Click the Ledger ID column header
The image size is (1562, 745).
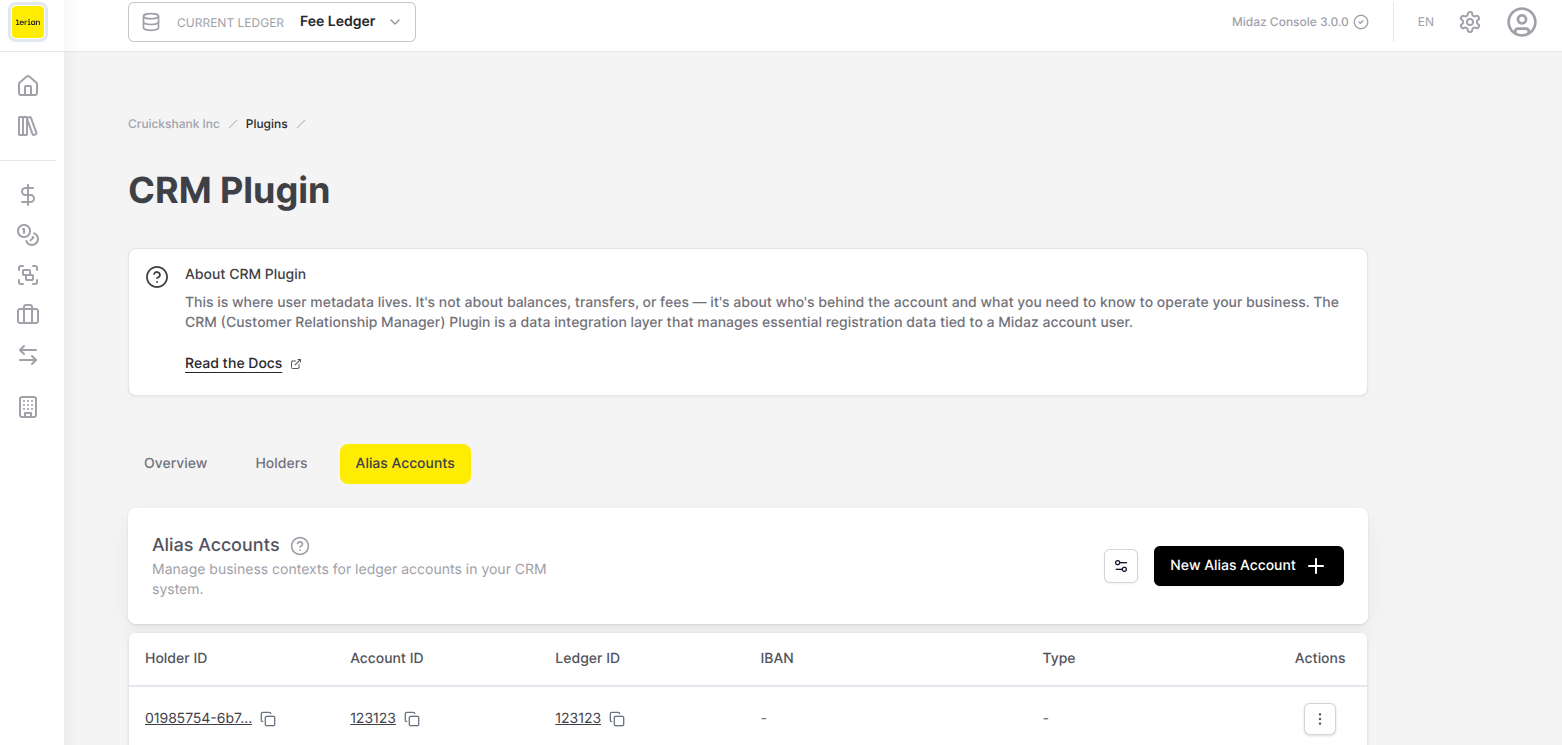(588, 658)
